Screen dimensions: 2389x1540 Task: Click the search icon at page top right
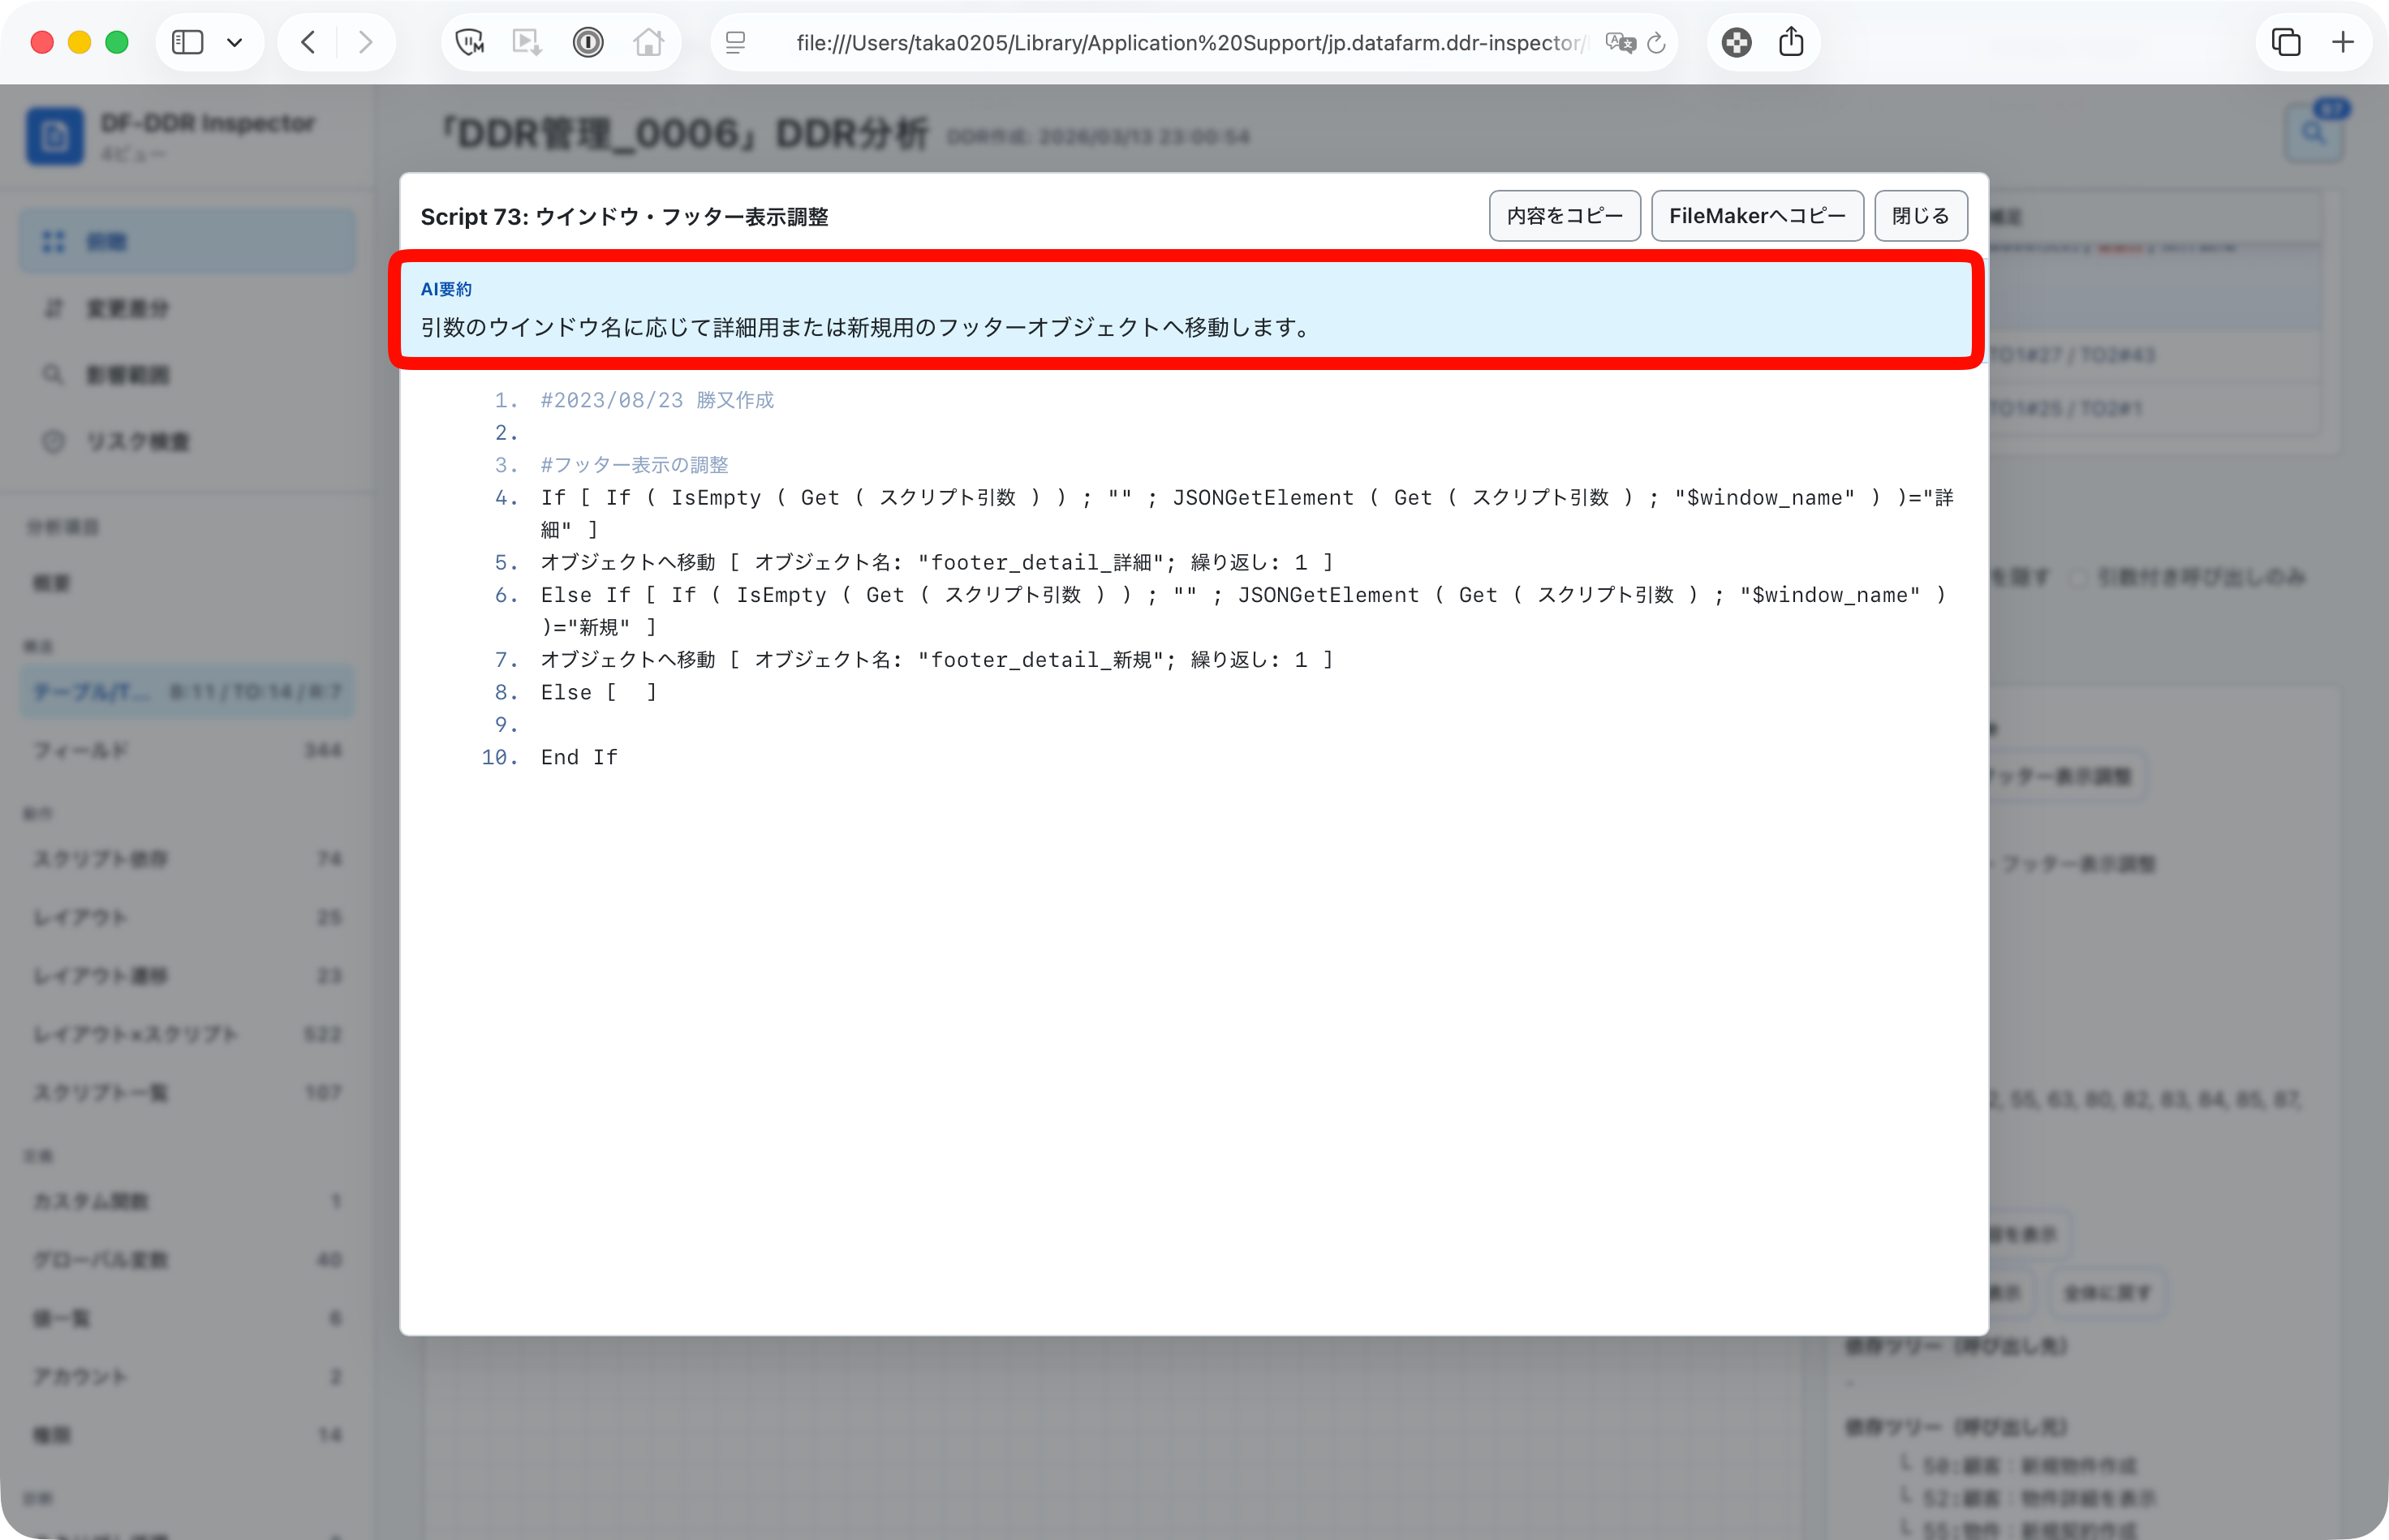pos(2313,132)
